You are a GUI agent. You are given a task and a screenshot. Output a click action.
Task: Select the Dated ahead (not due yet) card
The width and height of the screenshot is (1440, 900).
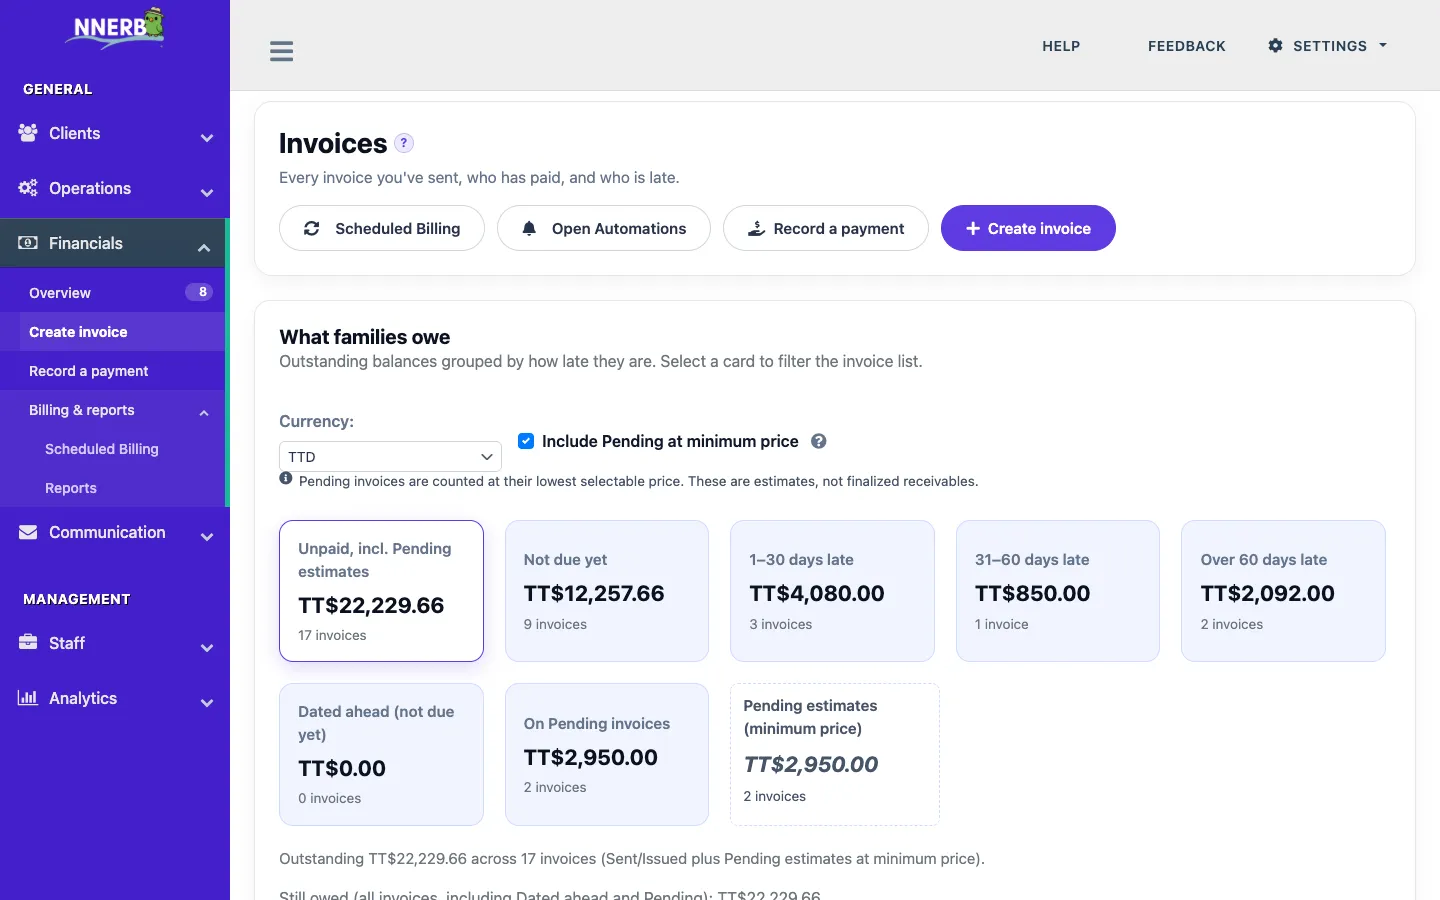tap(381, 754)
